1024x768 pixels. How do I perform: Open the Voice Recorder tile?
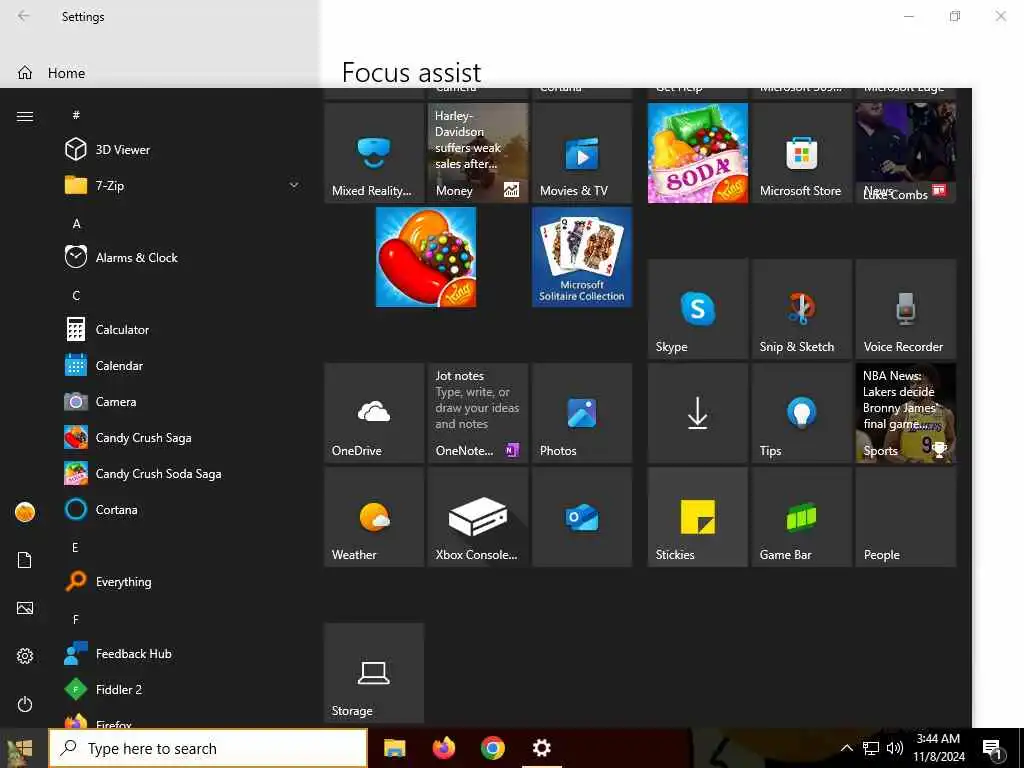(x=906, y=309)
